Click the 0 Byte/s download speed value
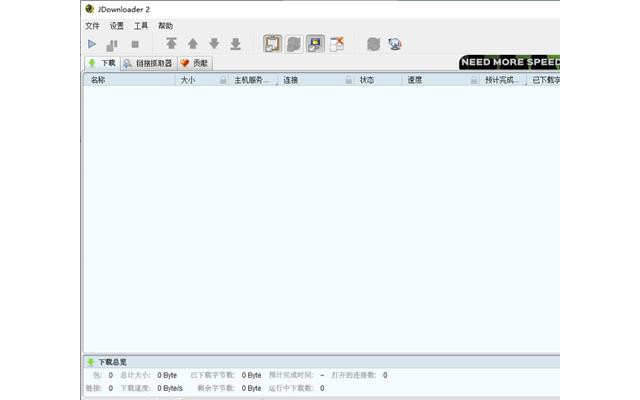640x400 pixels. click(170, 388)
